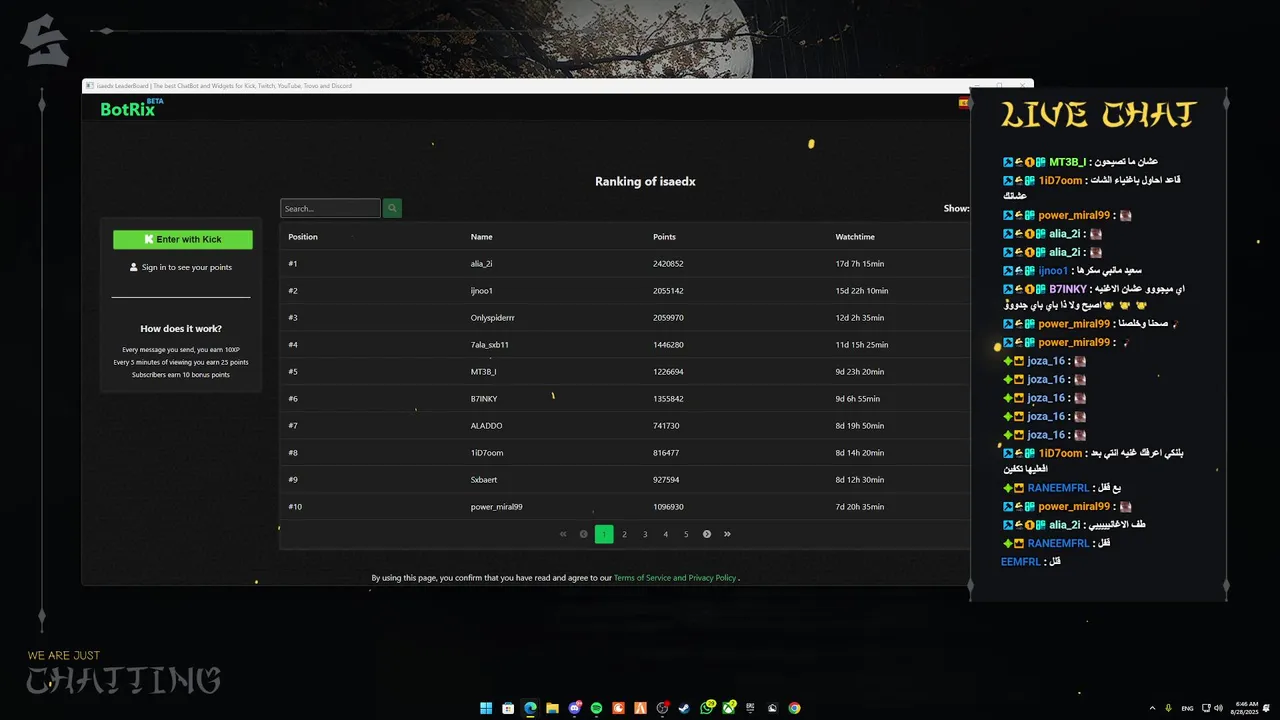Open Crunchyroll app from taskbar
This screenshot has height=720, width=1280.
618,708
